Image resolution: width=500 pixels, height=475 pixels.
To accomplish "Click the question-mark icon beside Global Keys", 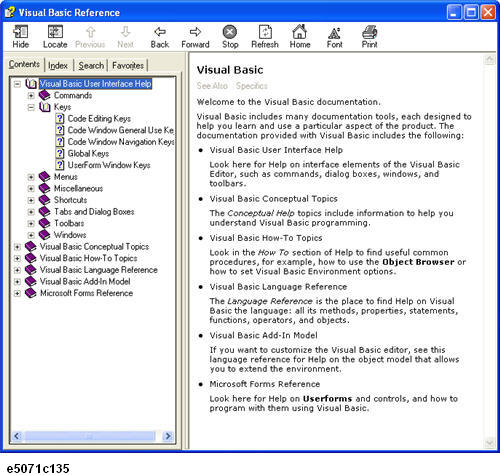I will tap(60, 154).
